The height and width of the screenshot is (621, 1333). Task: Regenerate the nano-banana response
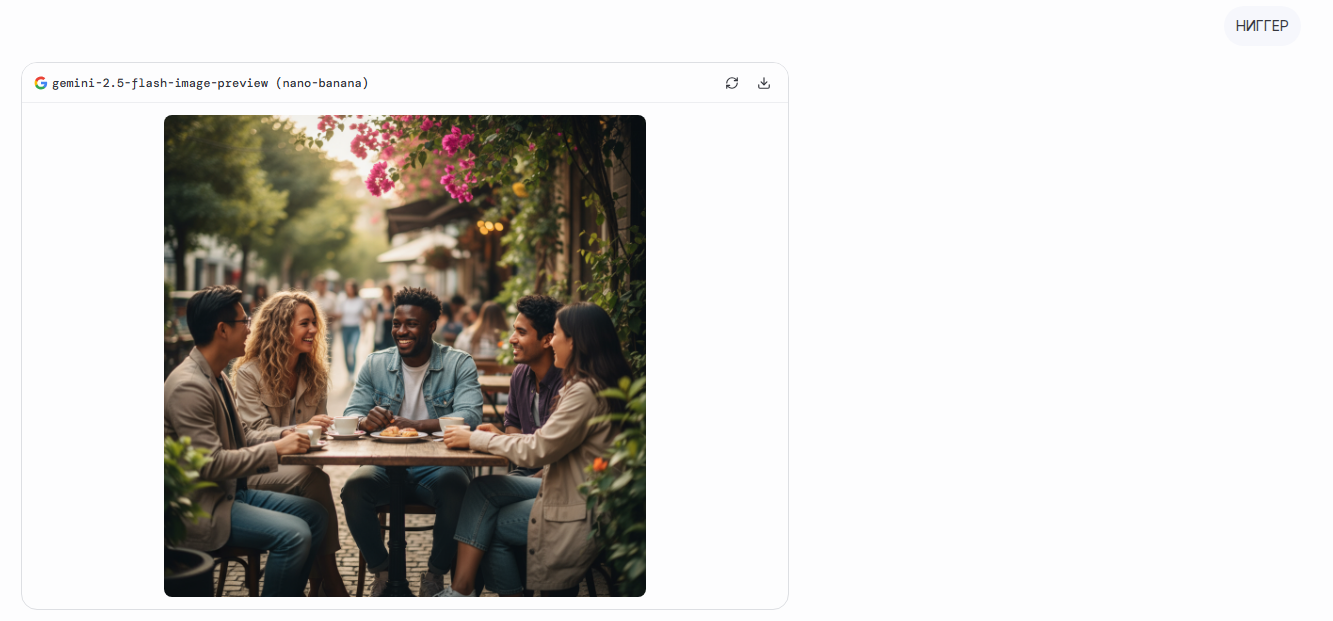tap(732, 83)
